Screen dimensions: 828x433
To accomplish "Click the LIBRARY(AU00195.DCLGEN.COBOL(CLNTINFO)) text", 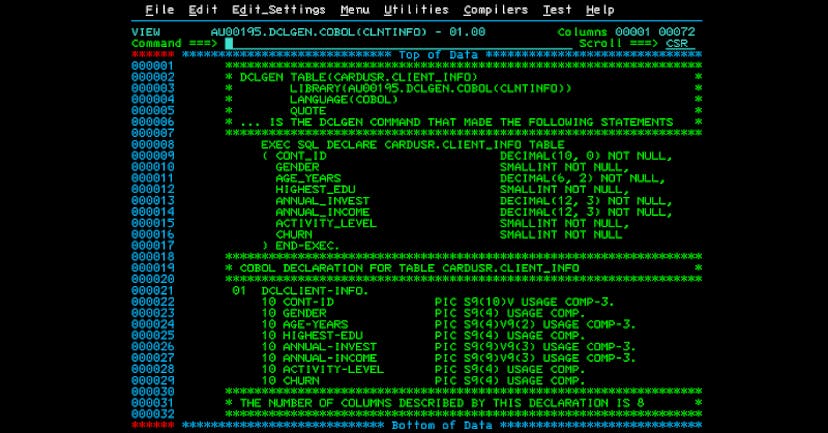I will tap(430, 88).
